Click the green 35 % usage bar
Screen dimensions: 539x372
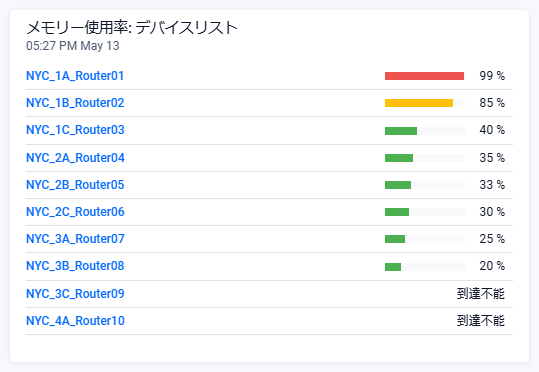[399, 158]
